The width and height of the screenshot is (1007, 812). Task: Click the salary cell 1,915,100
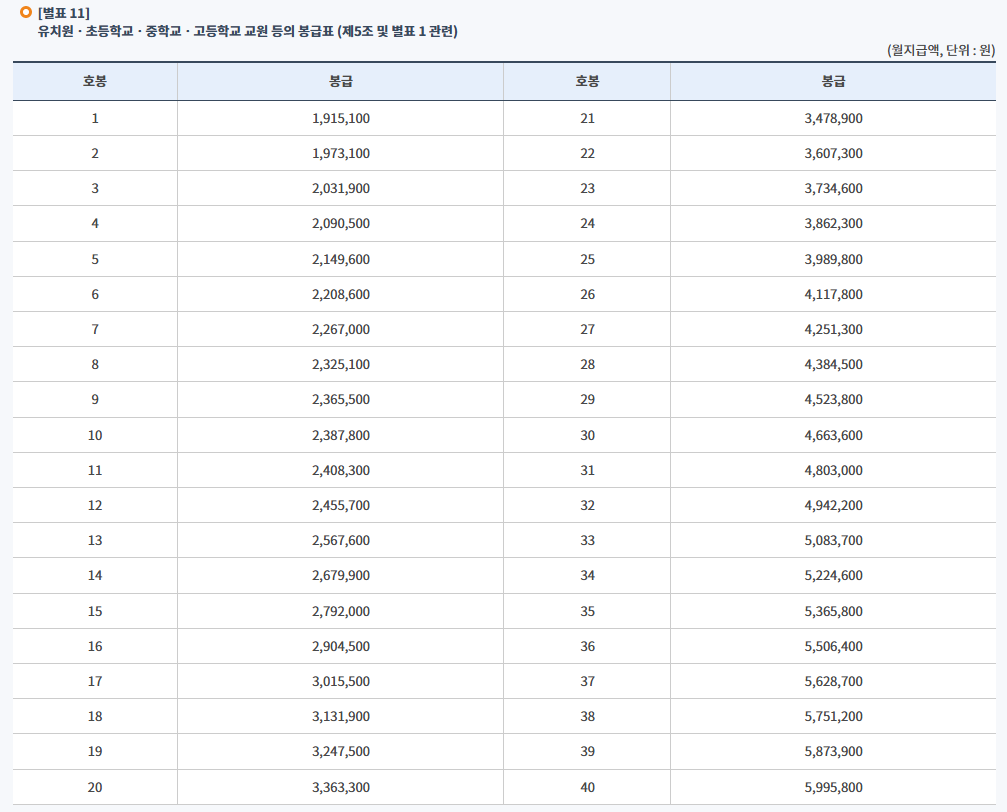click(340, 118)
